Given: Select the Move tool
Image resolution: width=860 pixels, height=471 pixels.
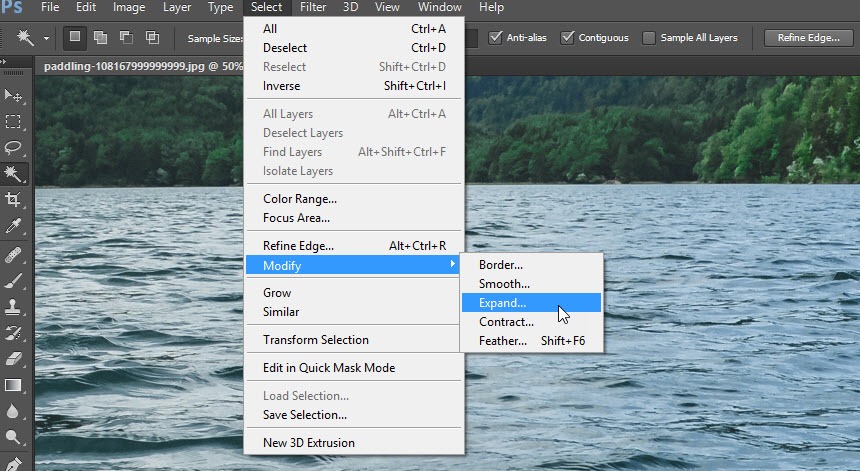Looking at the screenshot, I should point(14,95).
